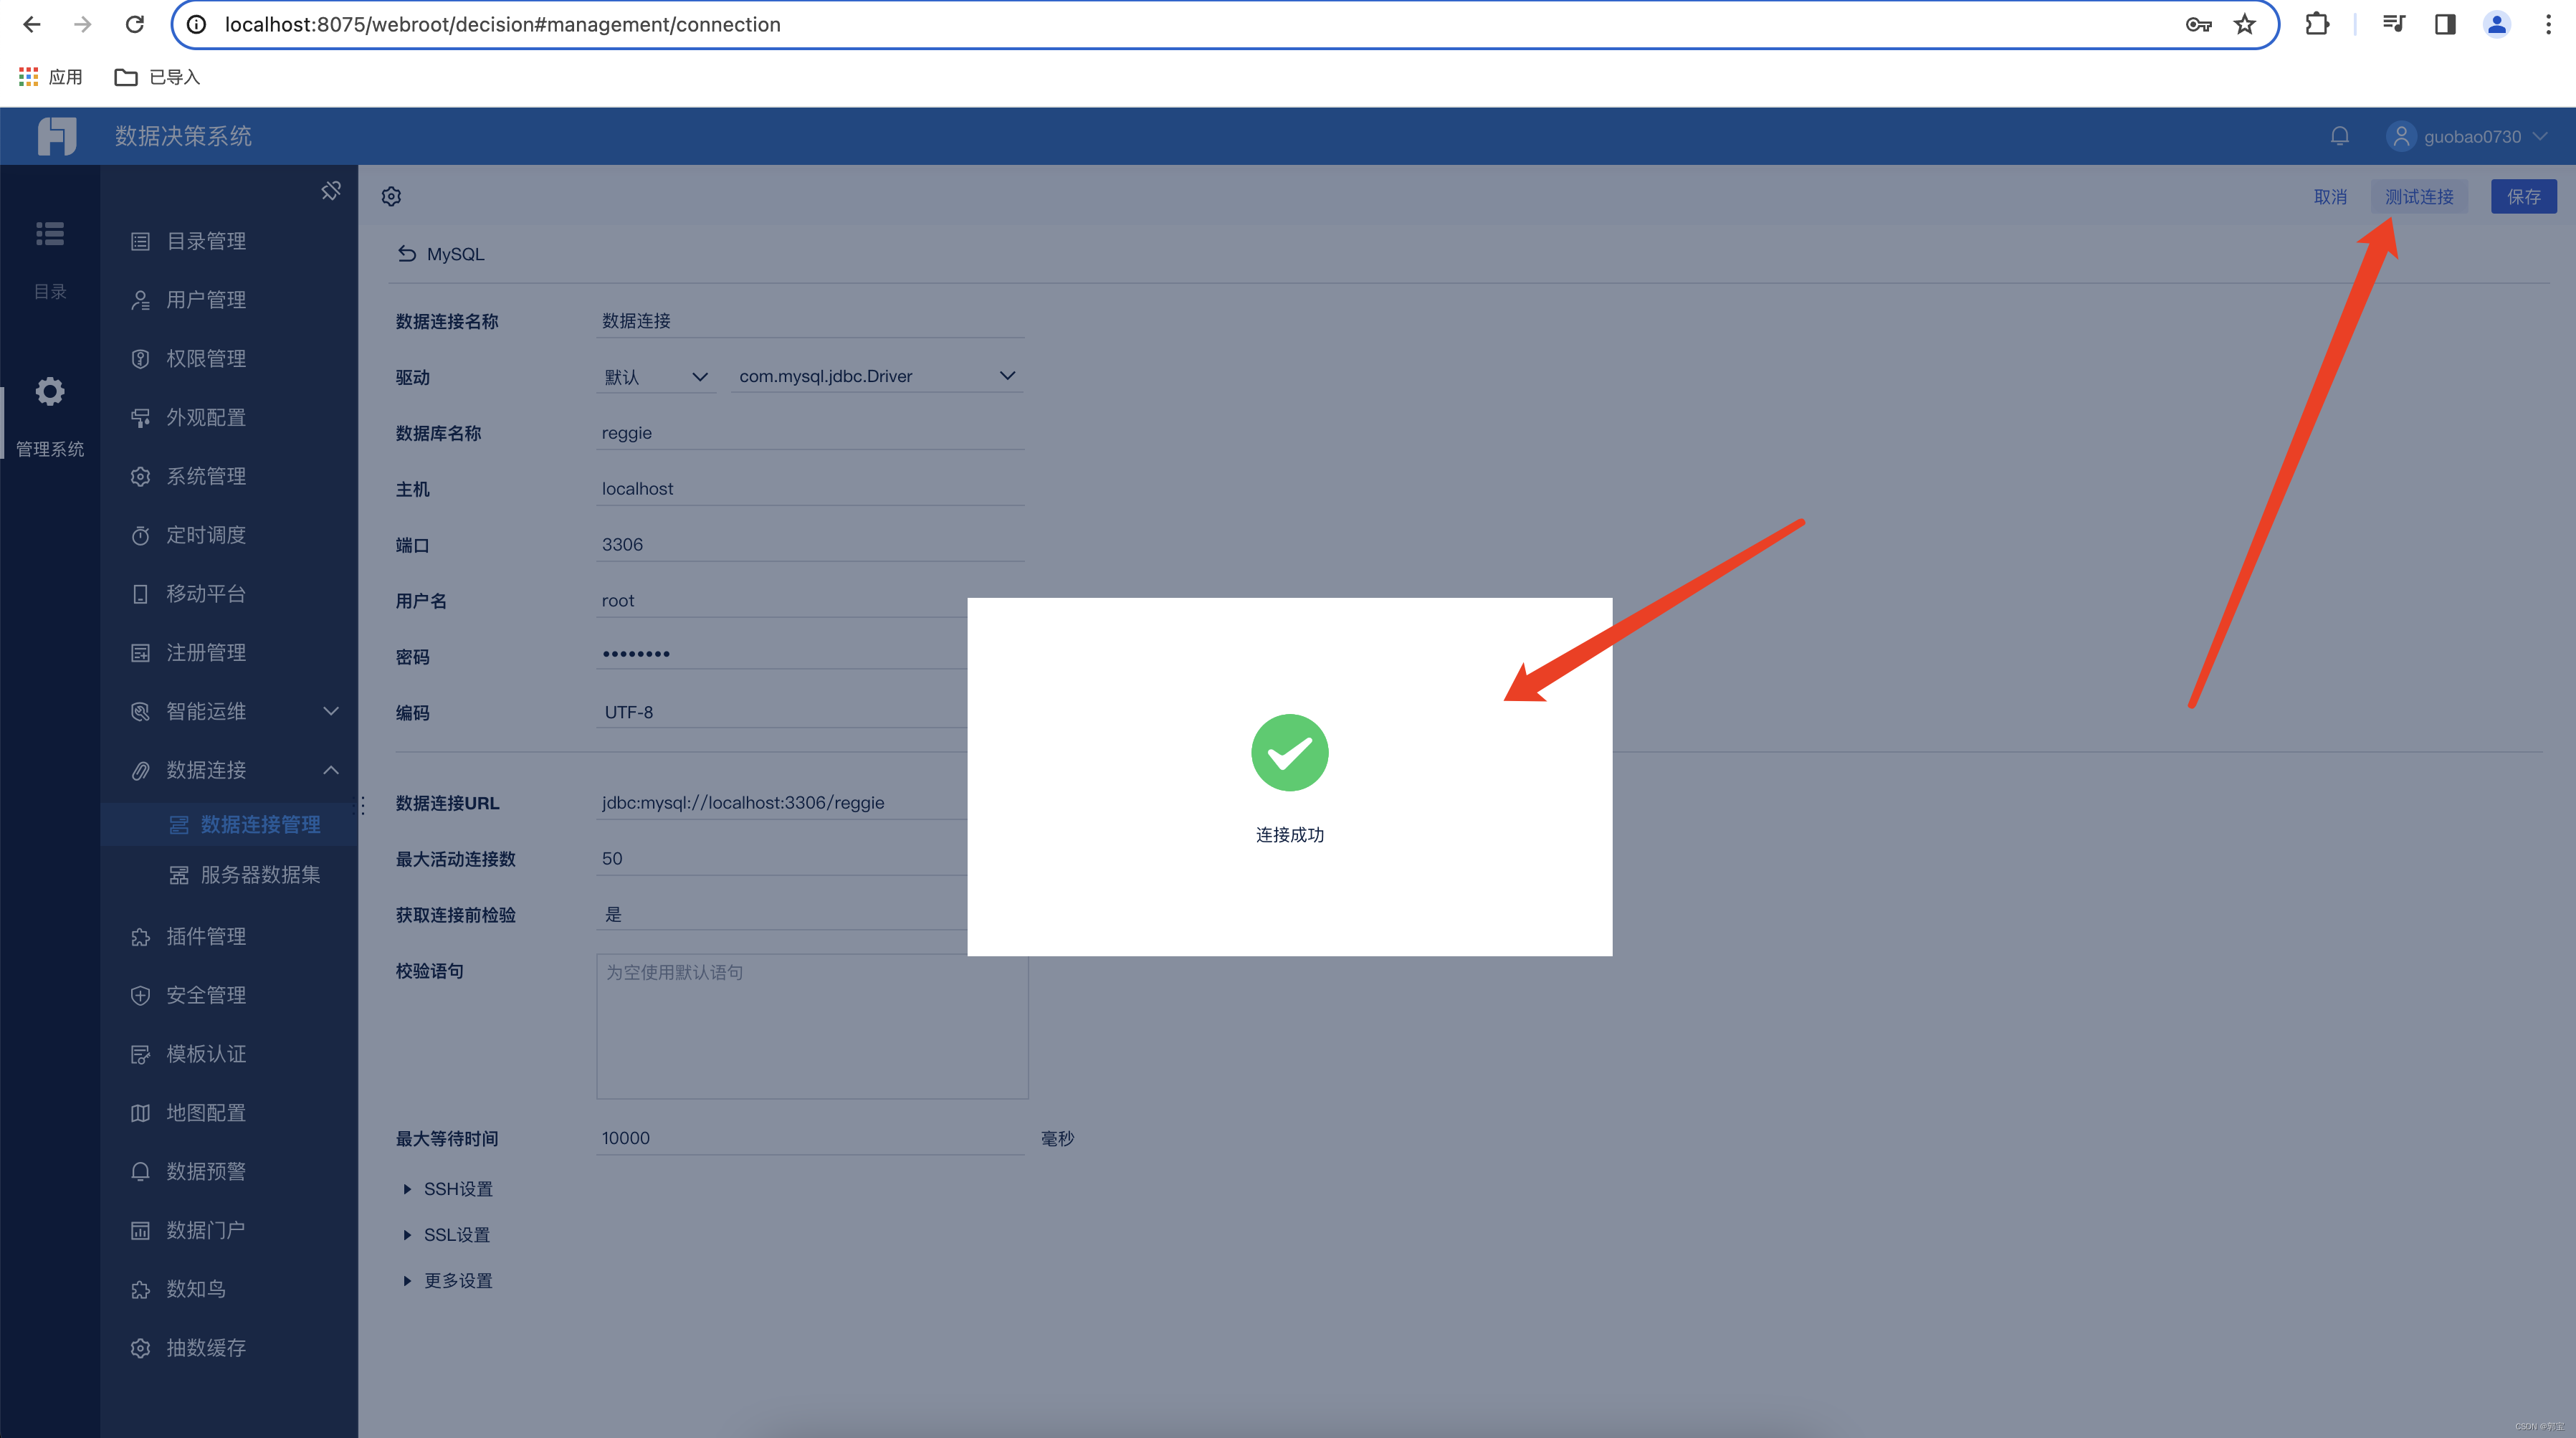Click the settings gear above MySQL

(x=391, y=196)
